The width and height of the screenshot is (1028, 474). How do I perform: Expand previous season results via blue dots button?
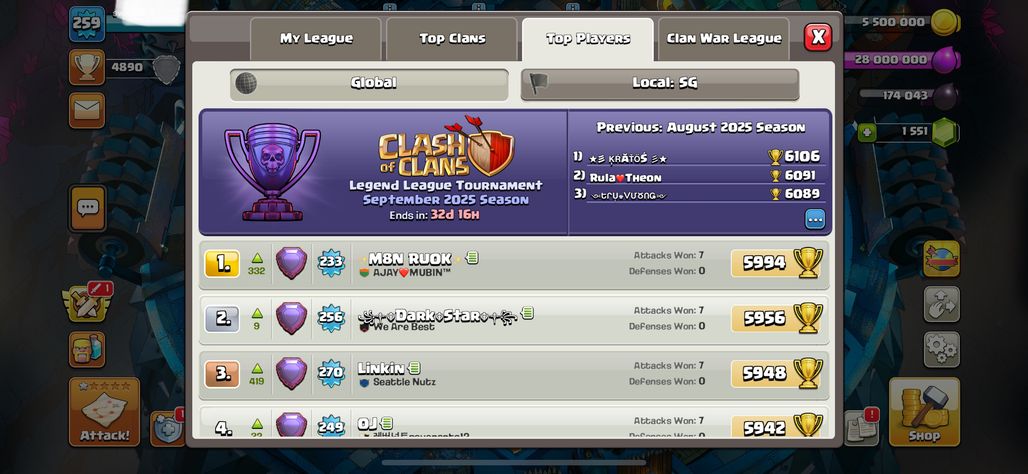click(815, 219)
